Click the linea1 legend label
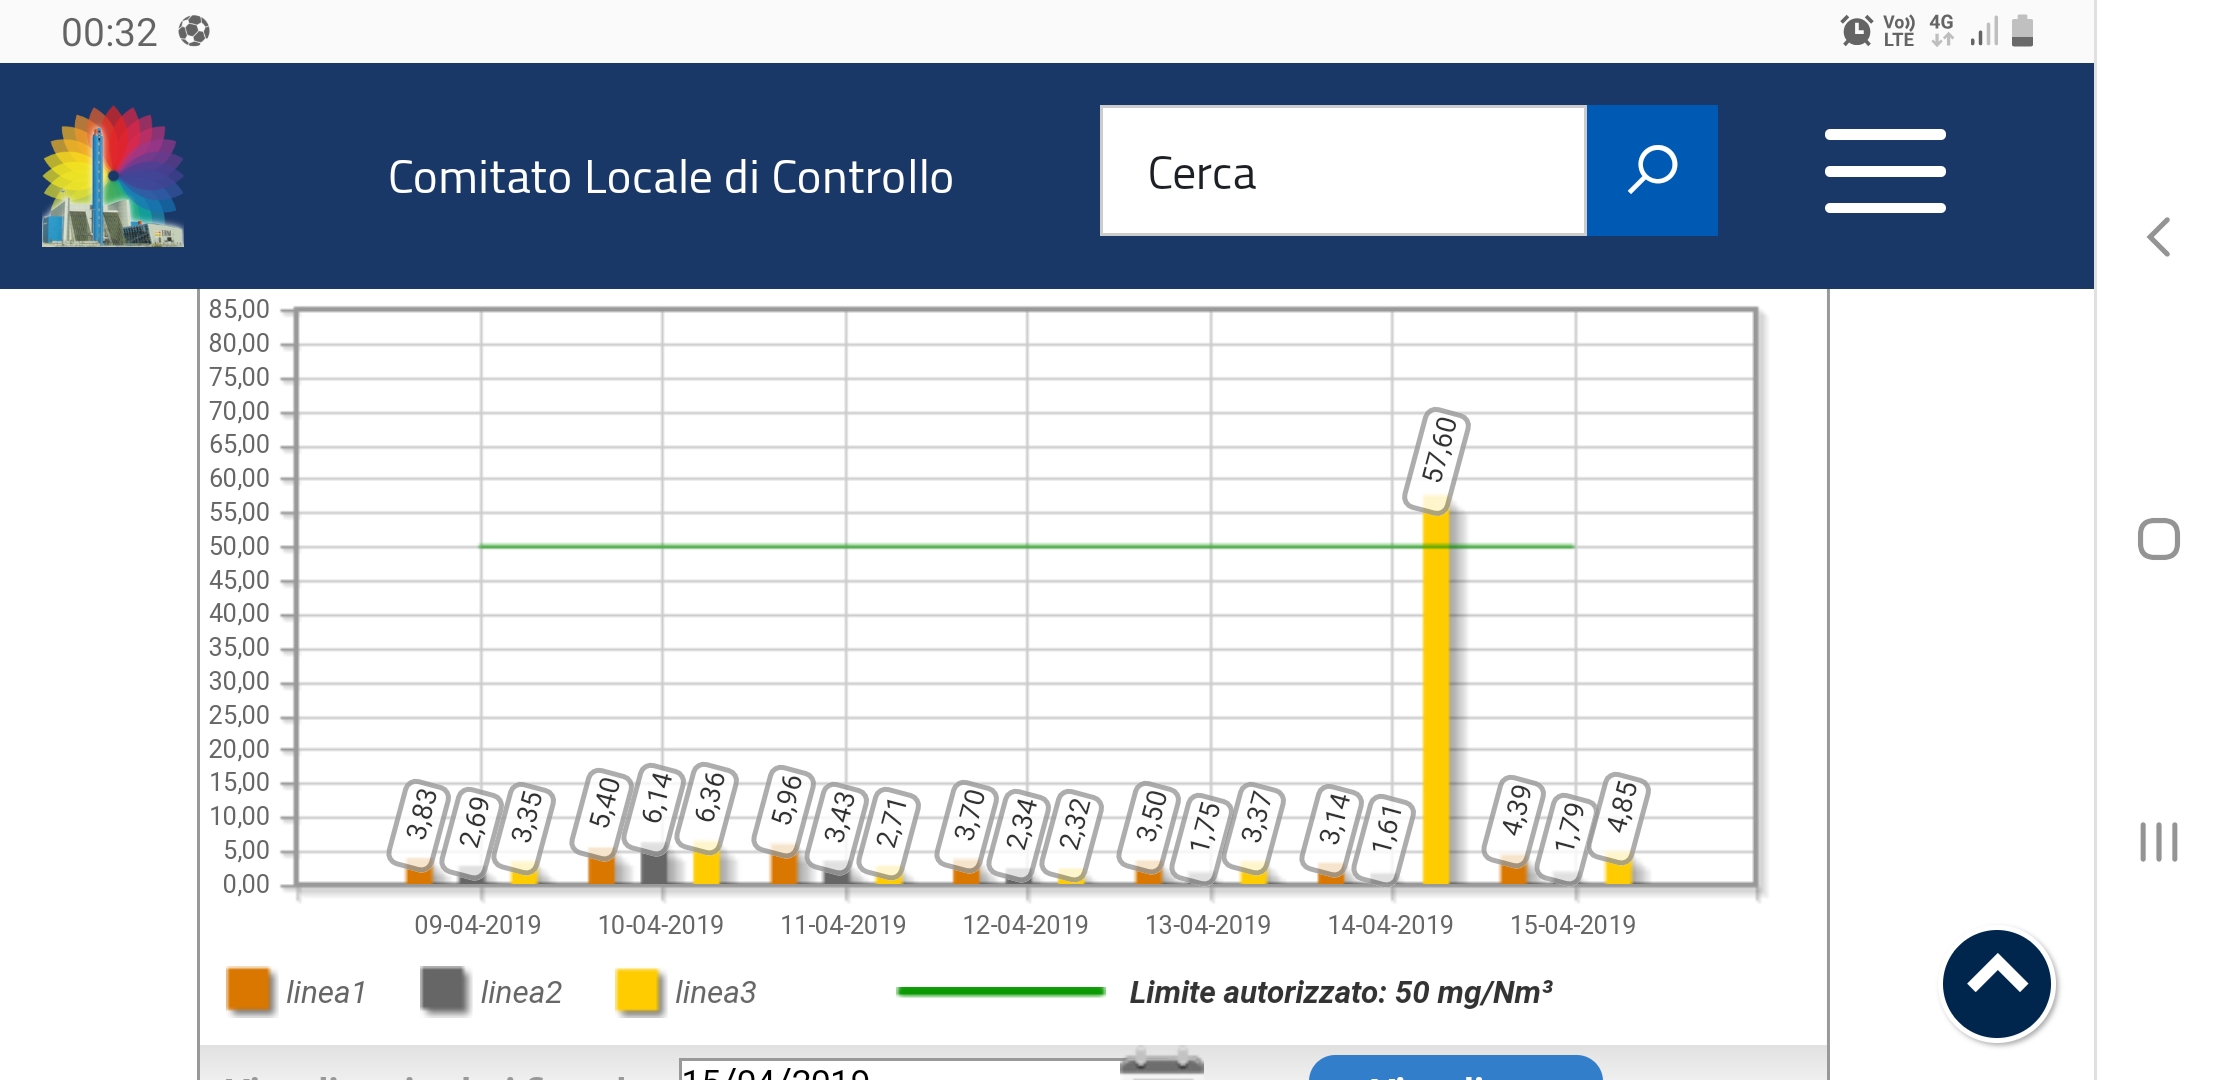Image resolution: width=2220 pixels, height=1080 pixels. click(326, 992)
